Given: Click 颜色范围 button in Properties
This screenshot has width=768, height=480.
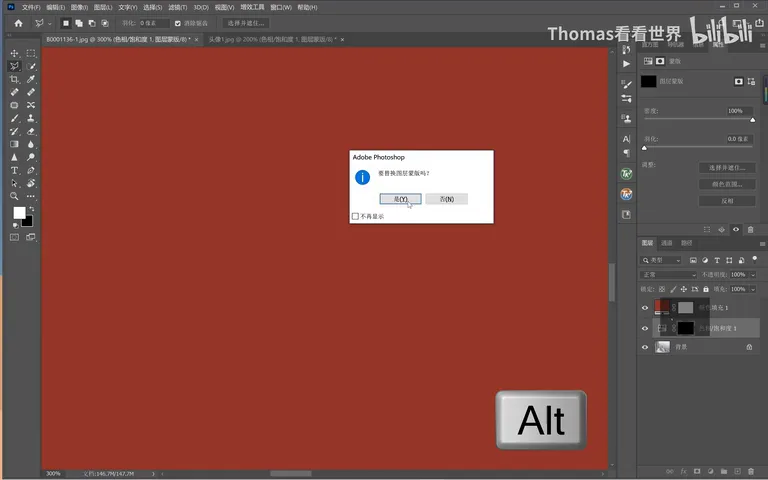Looking at the screenshot, I should point(727,184).
